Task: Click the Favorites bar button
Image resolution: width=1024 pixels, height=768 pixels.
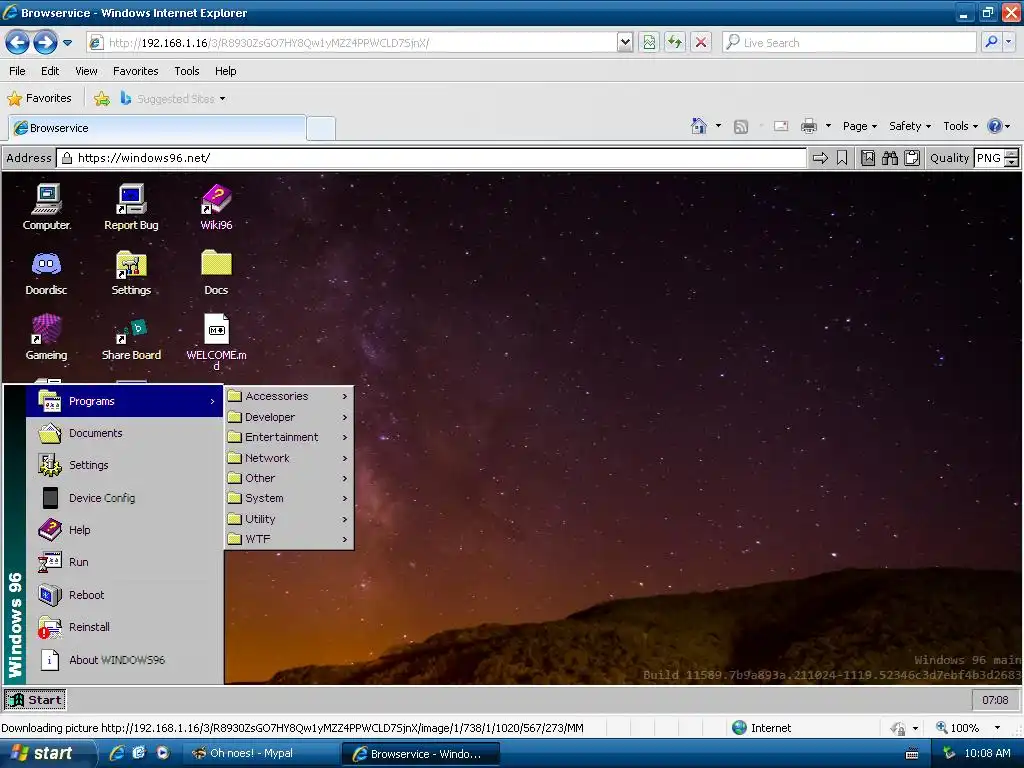Action: point(40,99)
